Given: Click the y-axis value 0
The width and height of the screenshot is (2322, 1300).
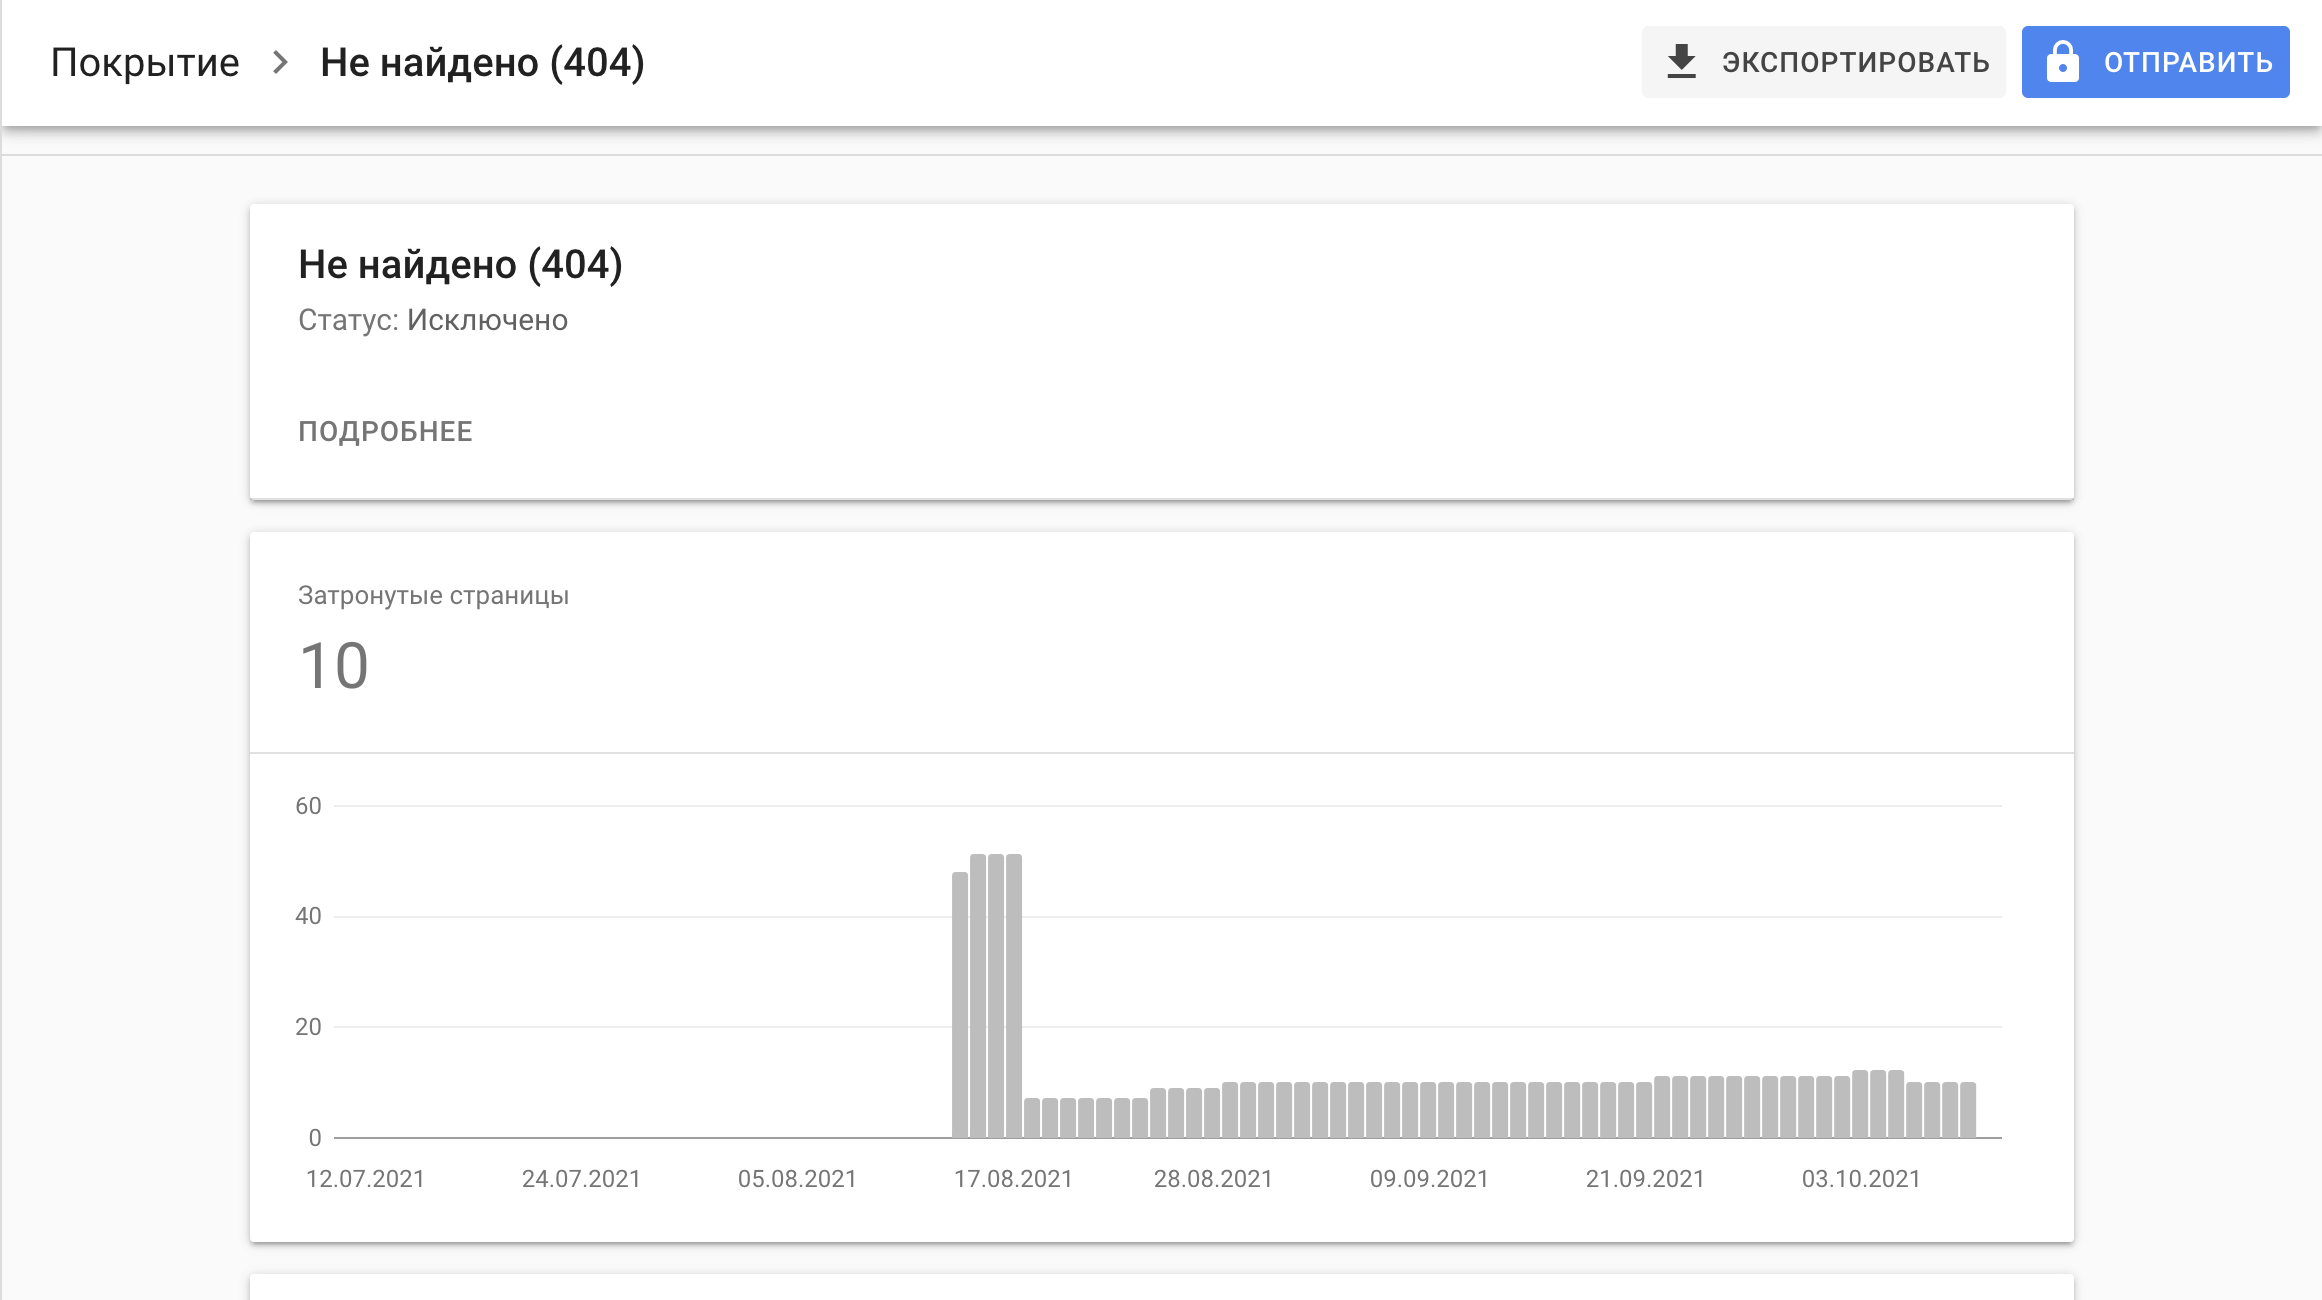Looking at the screenshot, I should pyautogui.click(x=315, y=1138).
